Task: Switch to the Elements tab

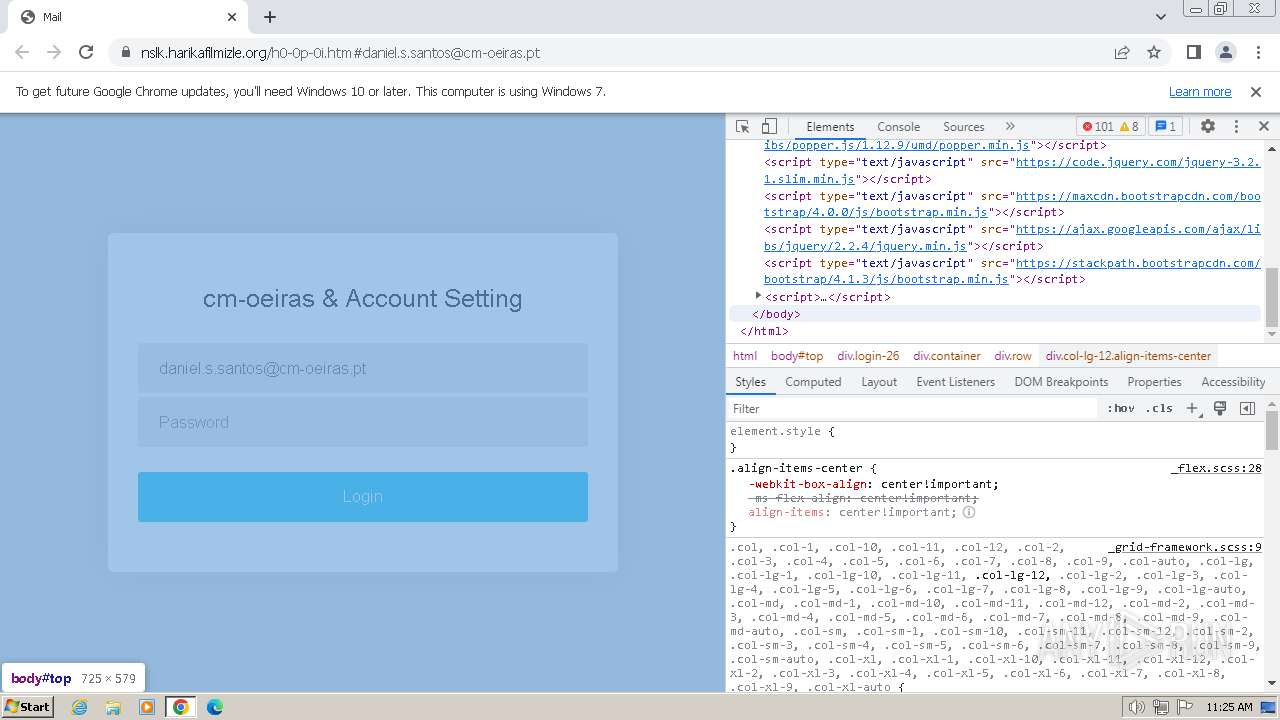Action: [x=830, y=127]
